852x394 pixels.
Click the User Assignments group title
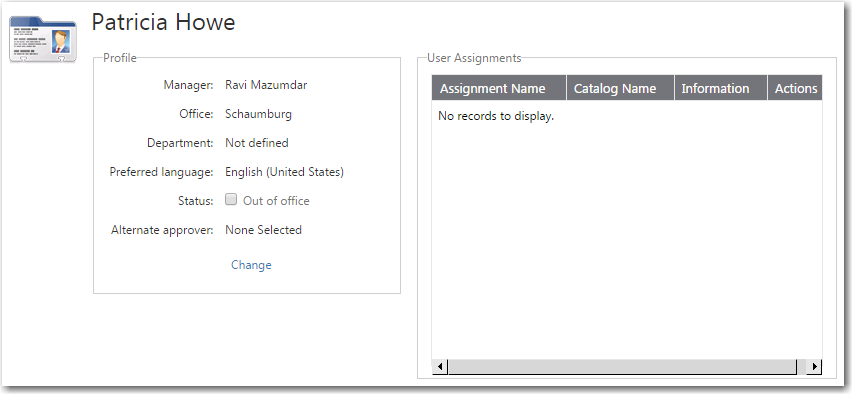tap(474, 58)
